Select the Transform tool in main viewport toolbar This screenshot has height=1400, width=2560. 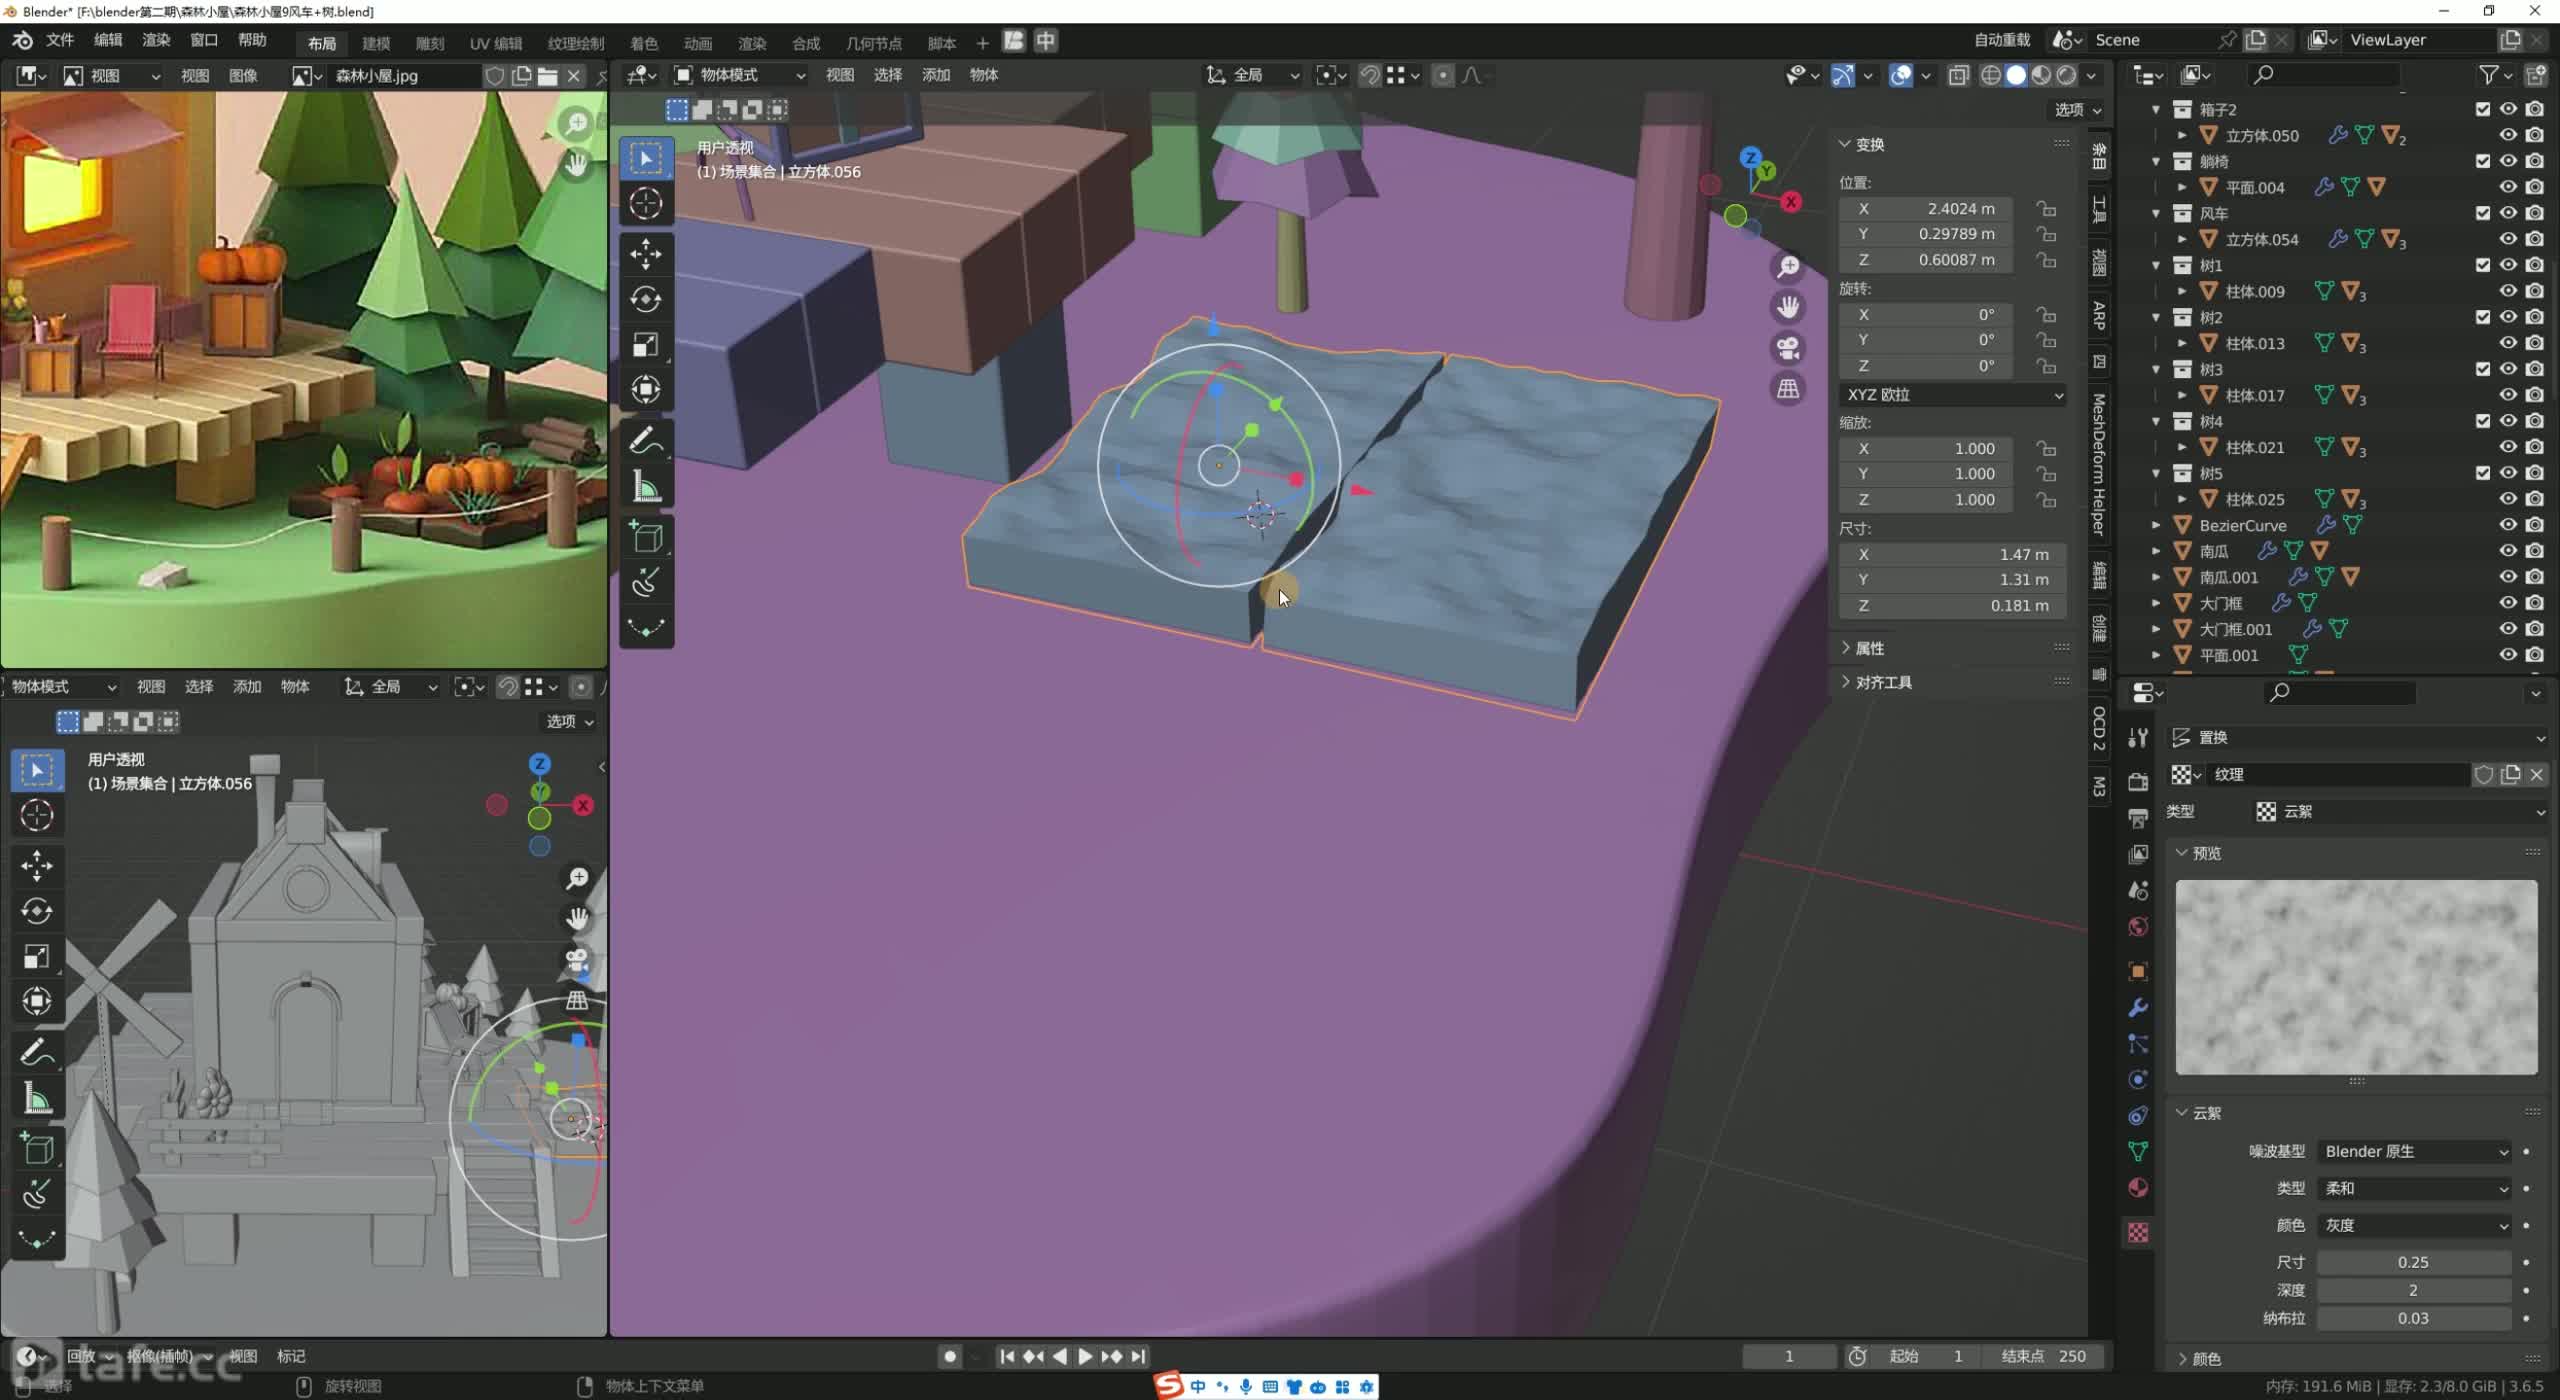pos(646,389)
